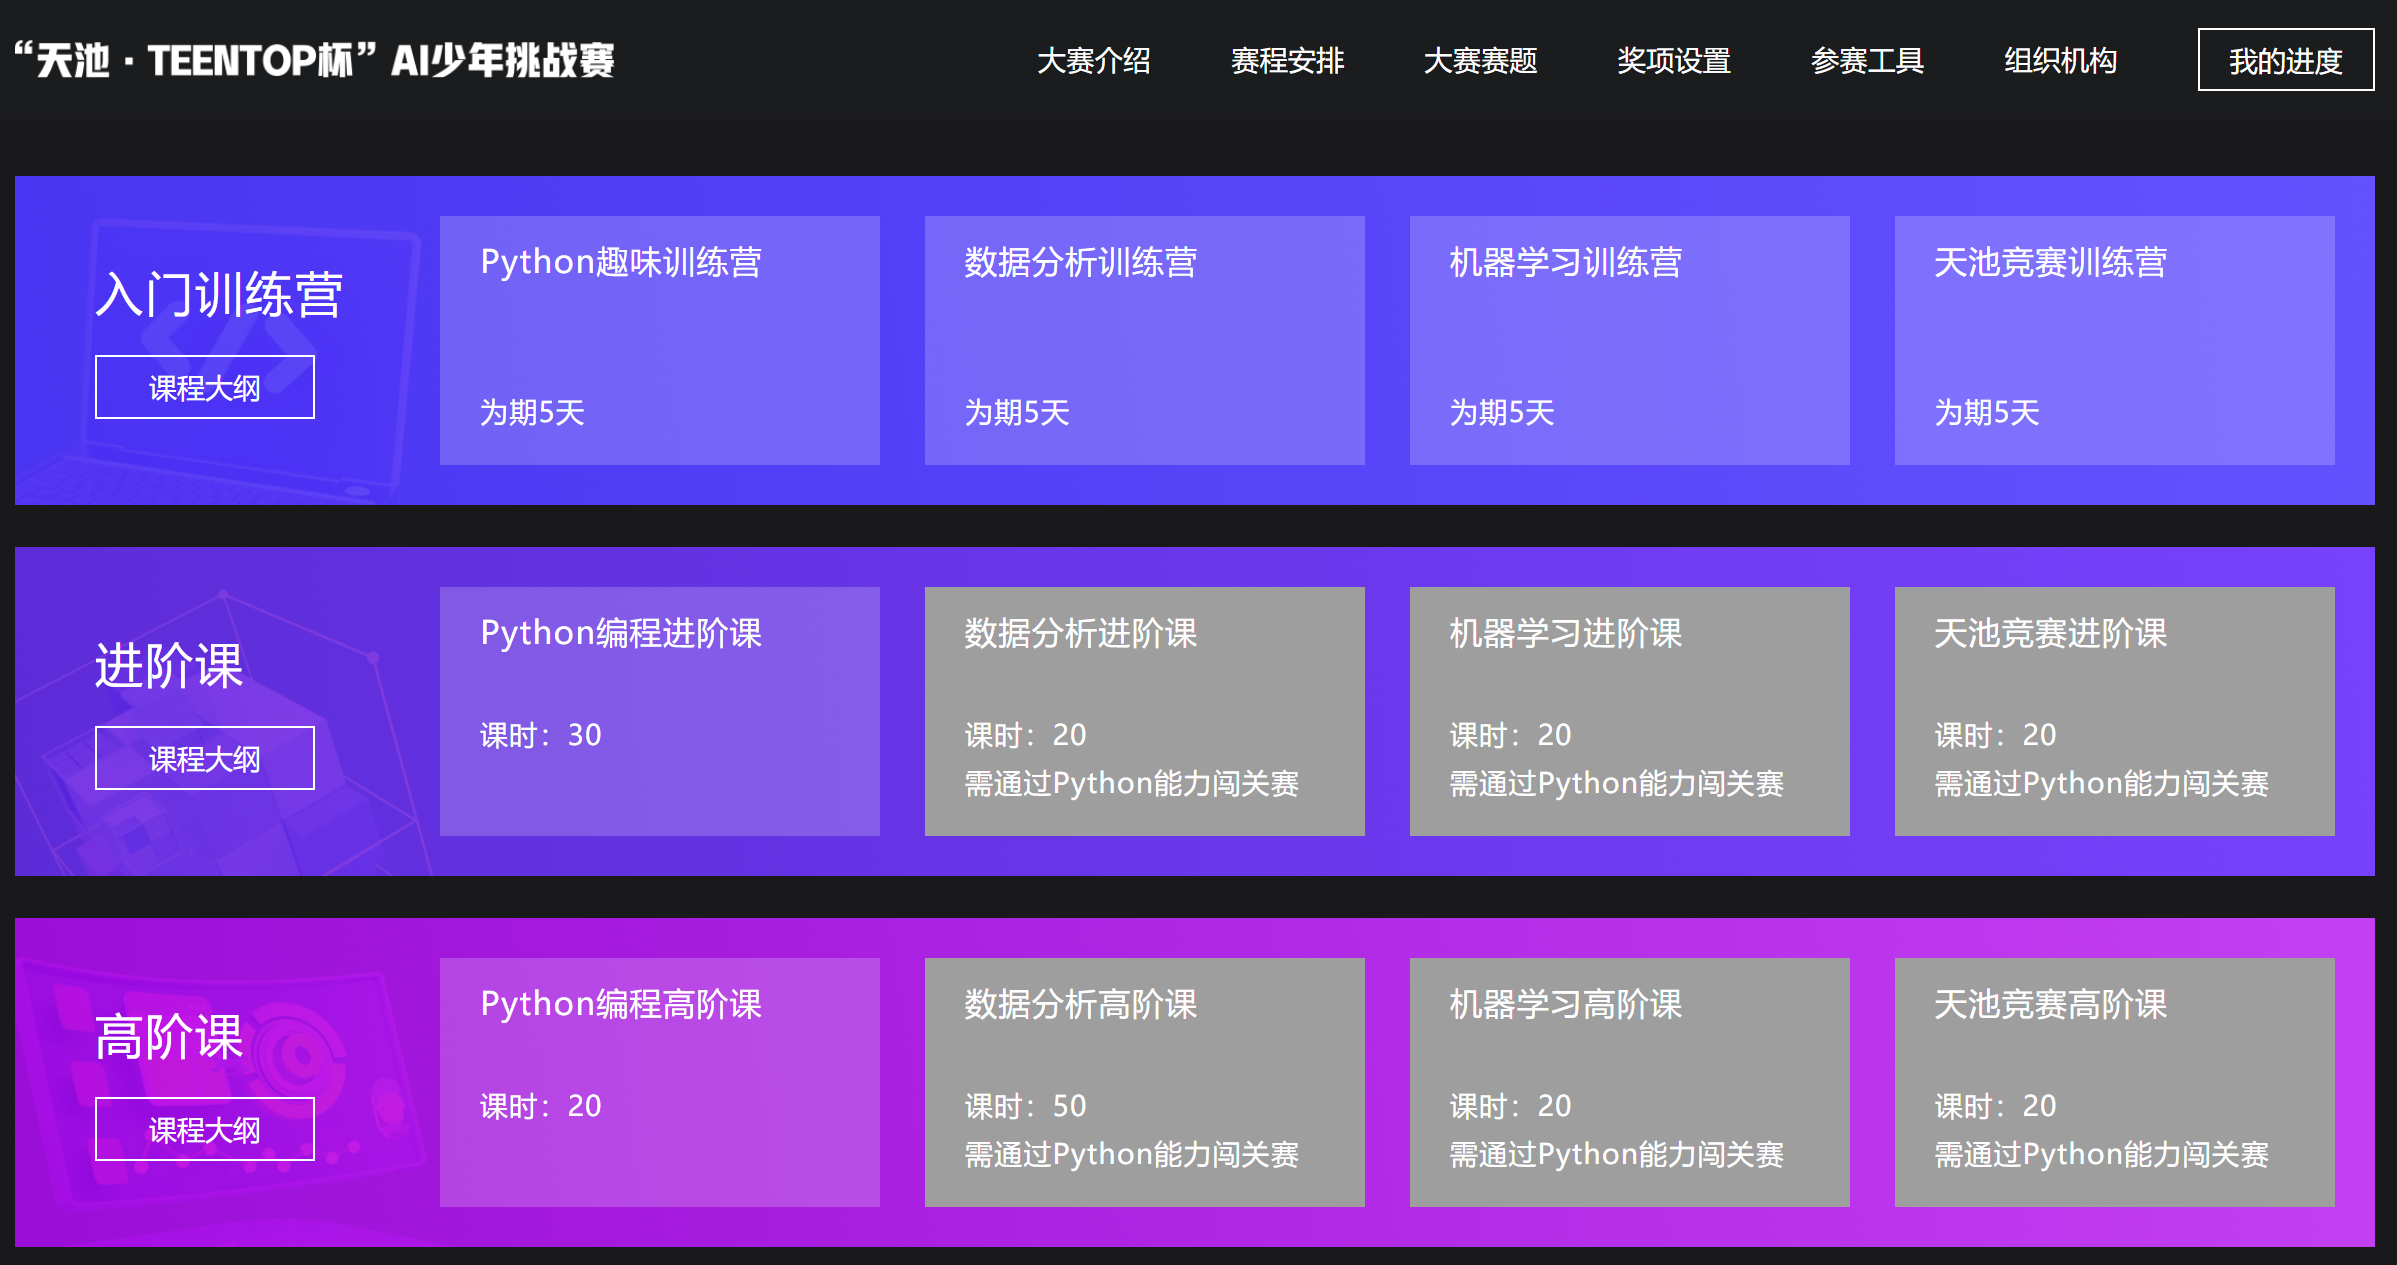The height and width of the screenshot is (1265, 2397).
Task: Select 大赛赛题 in the top navigation
Action: (1480, 61)
